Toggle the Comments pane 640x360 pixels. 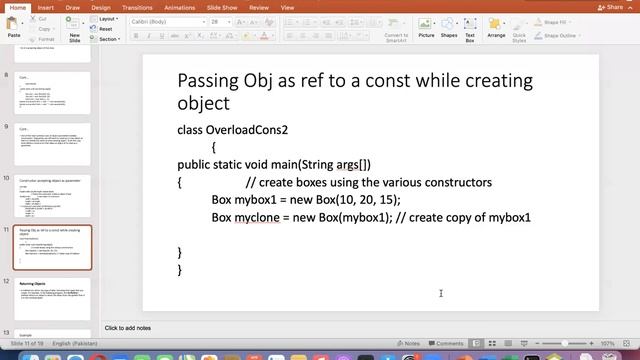coord(446,344)
